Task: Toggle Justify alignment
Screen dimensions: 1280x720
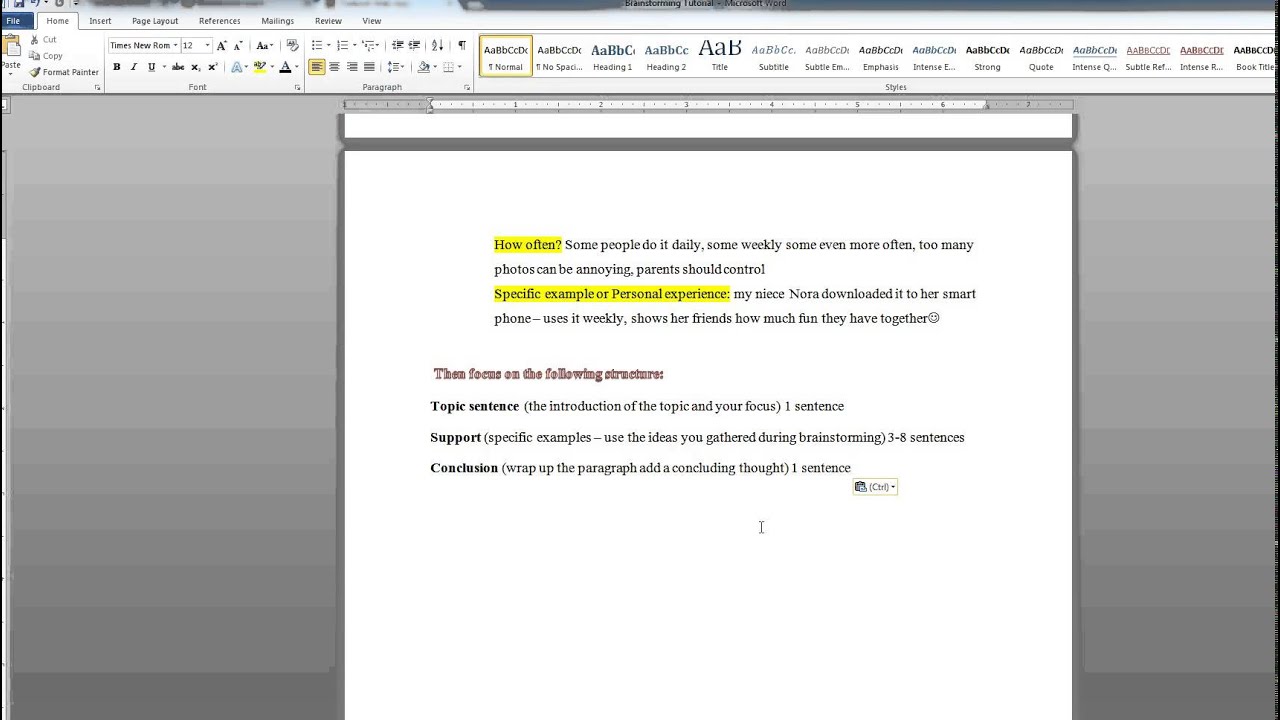Action: point(369,67)
